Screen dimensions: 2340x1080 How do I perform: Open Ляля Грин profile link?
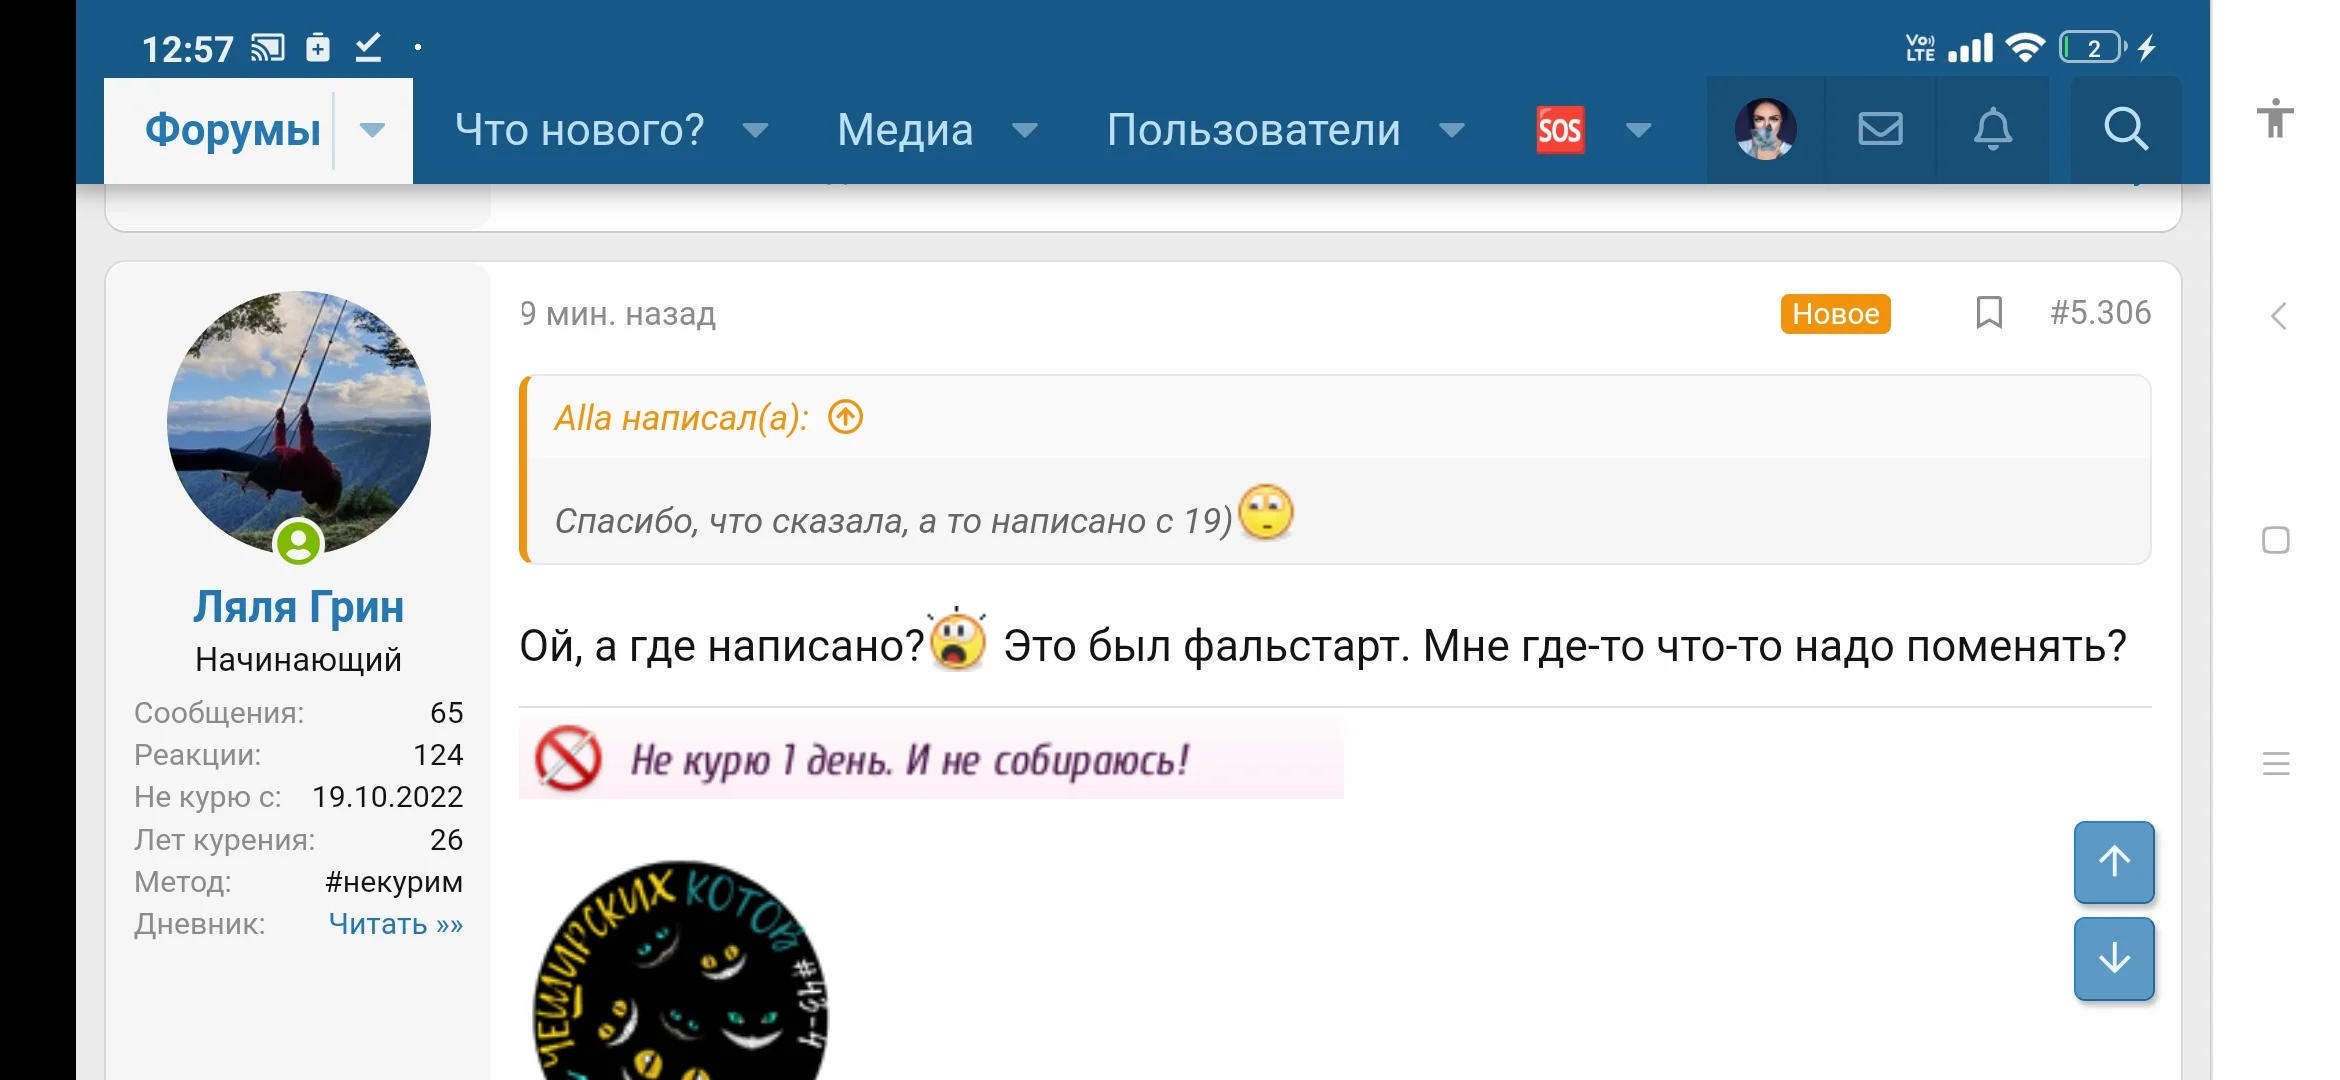[300, 607]
